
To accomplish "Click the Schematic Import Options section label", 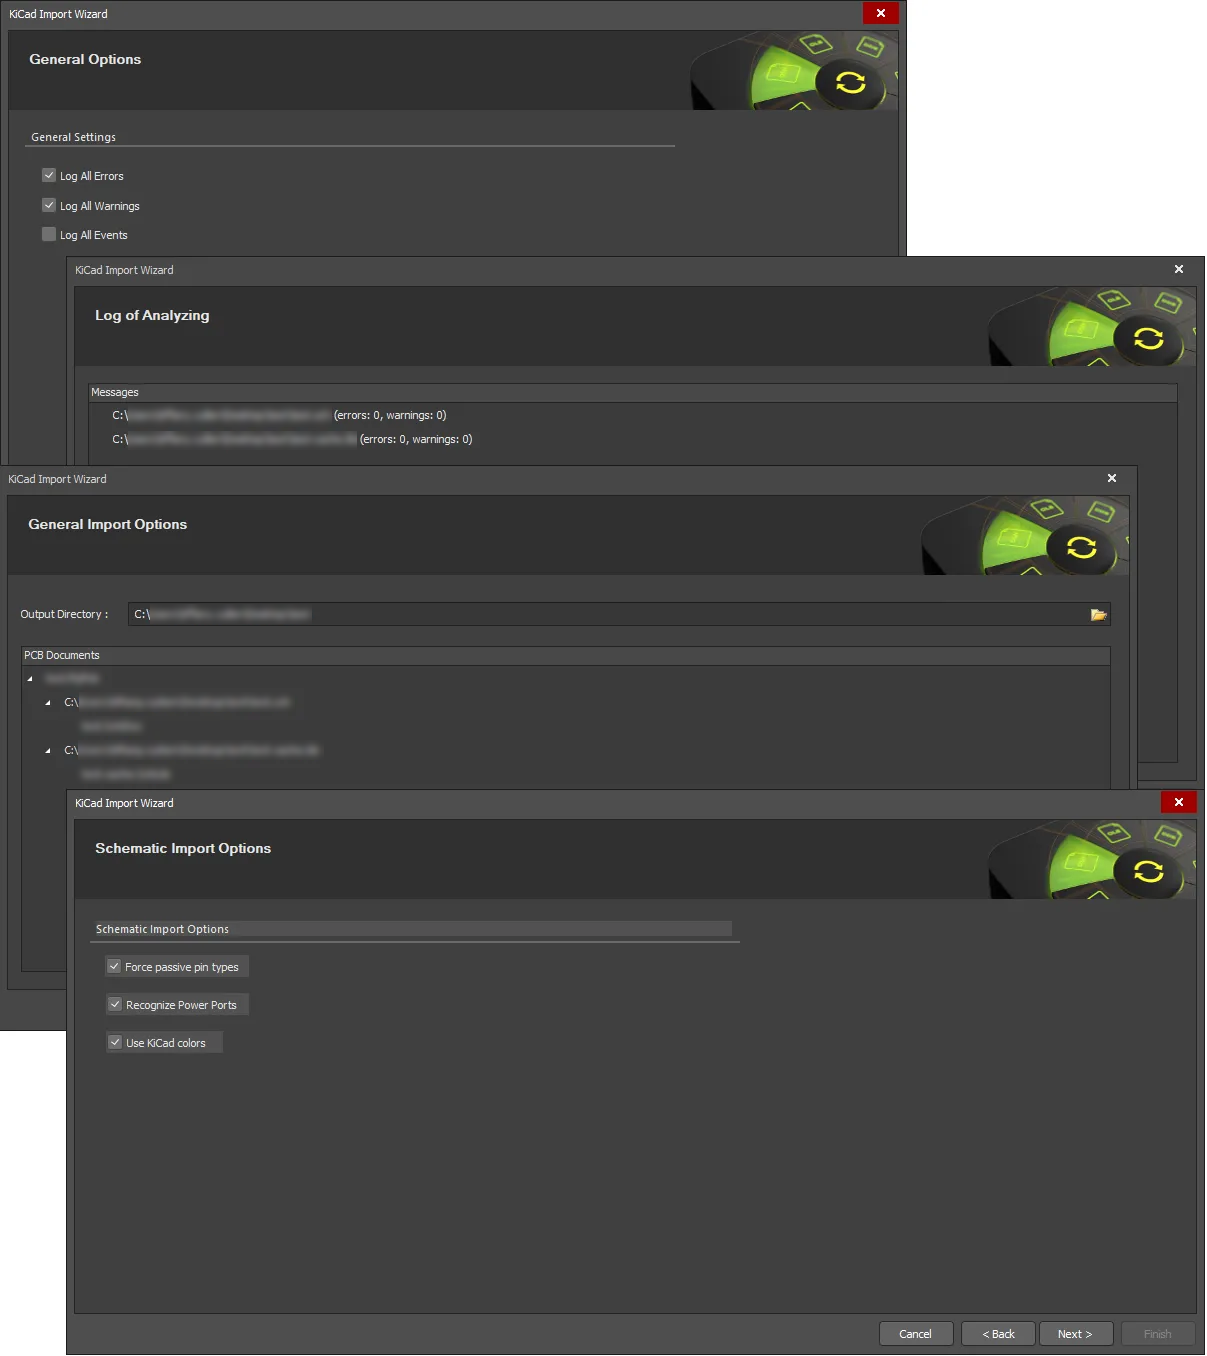I will point(162,929).
